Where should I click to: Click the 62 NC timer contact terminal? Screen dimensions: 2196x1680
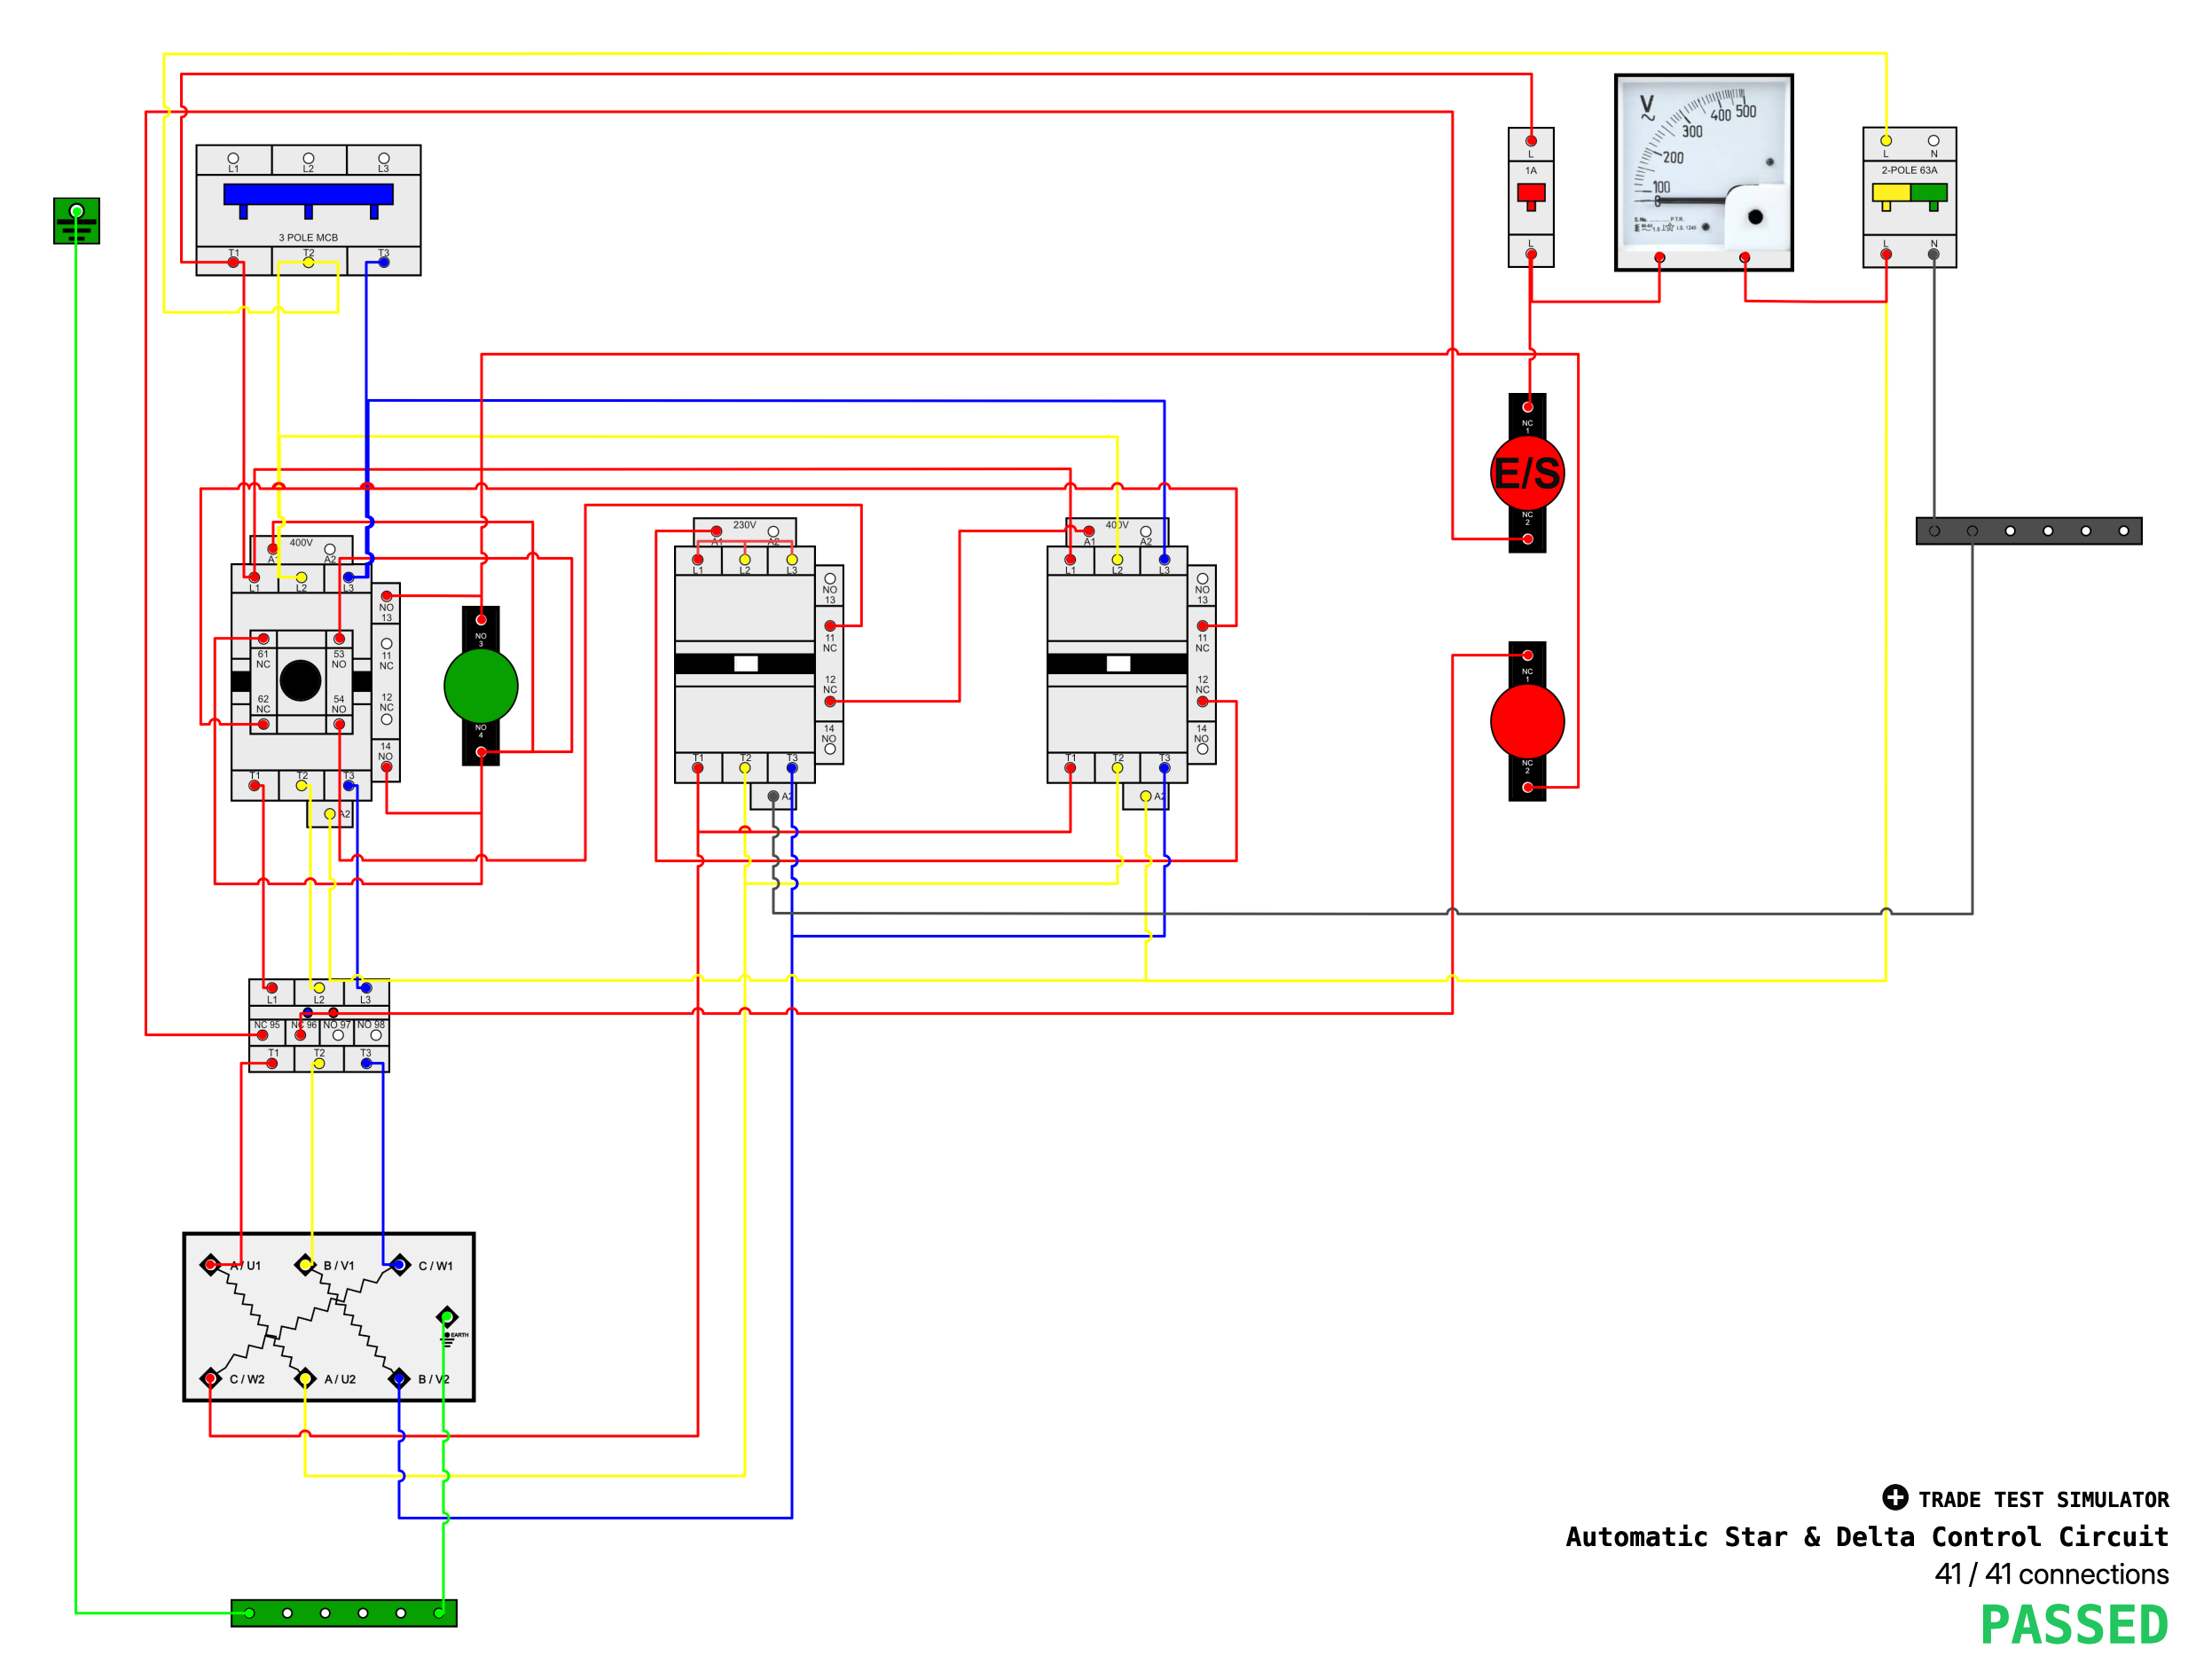(x=263, y=724)
